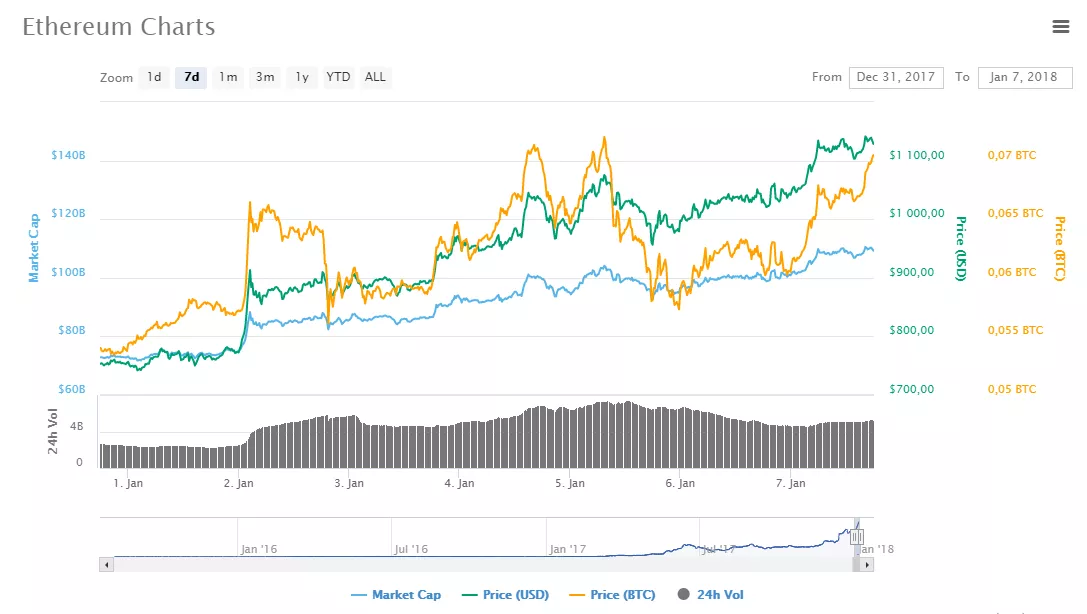Viewport: 1087px width, 614px height.
Task: Choose the 3m zoom option
Action: click(265, 77)
